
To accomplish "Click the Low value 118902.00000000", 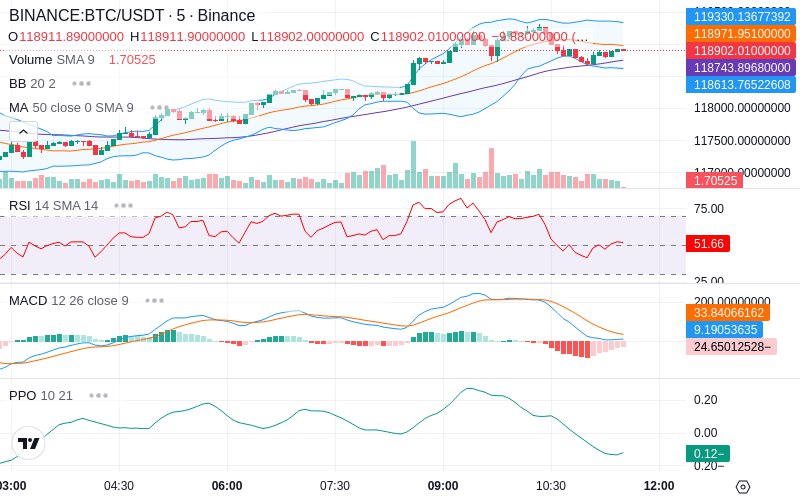I will point(312,37).
